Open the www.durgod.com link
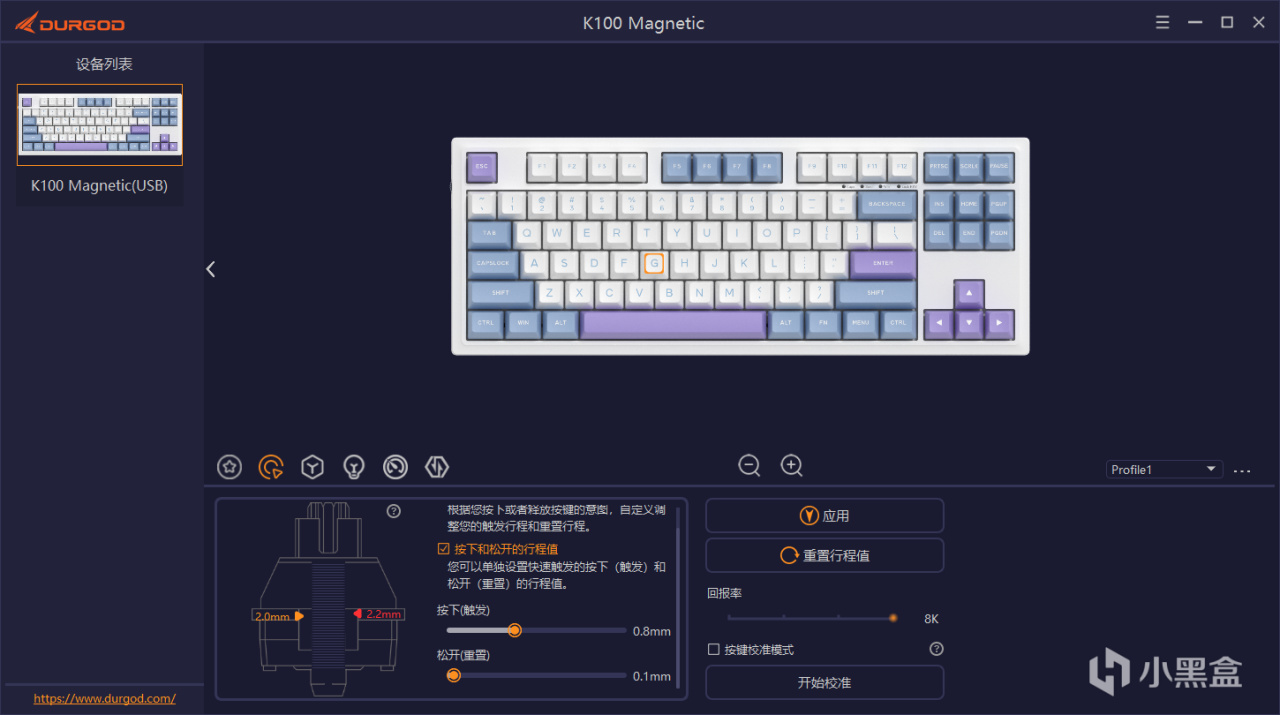1280x715 pixels. tap(105, 699)
